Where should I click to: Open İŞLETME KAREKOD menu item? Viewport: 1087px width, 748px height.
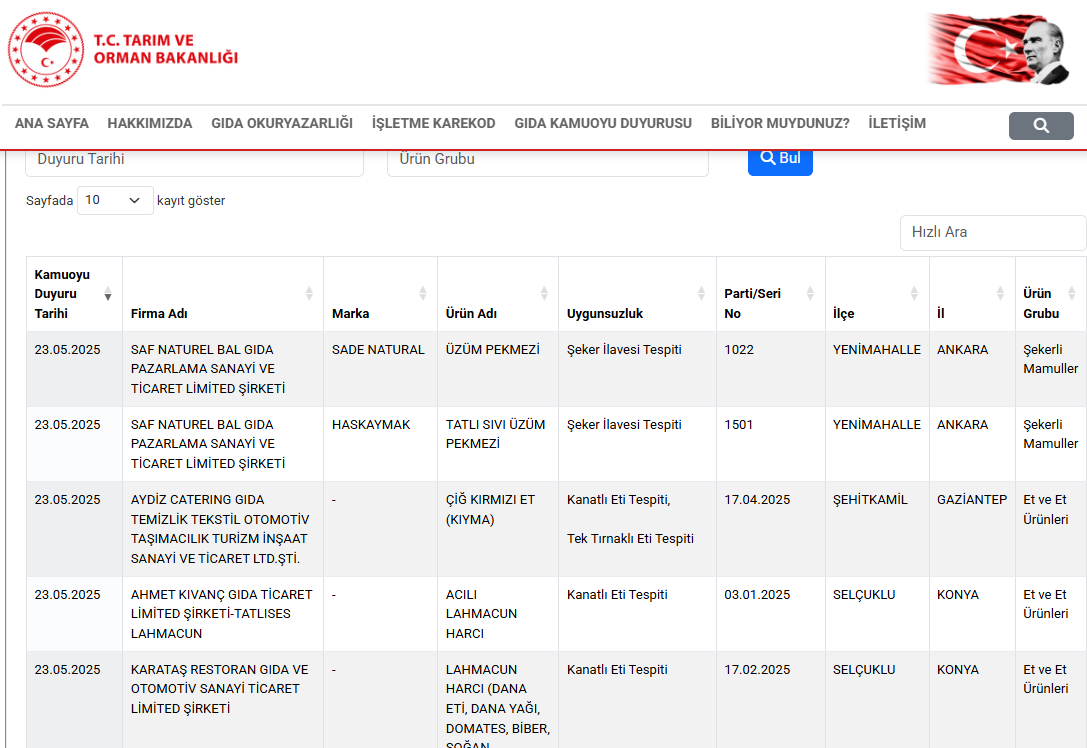pos(433,123)
